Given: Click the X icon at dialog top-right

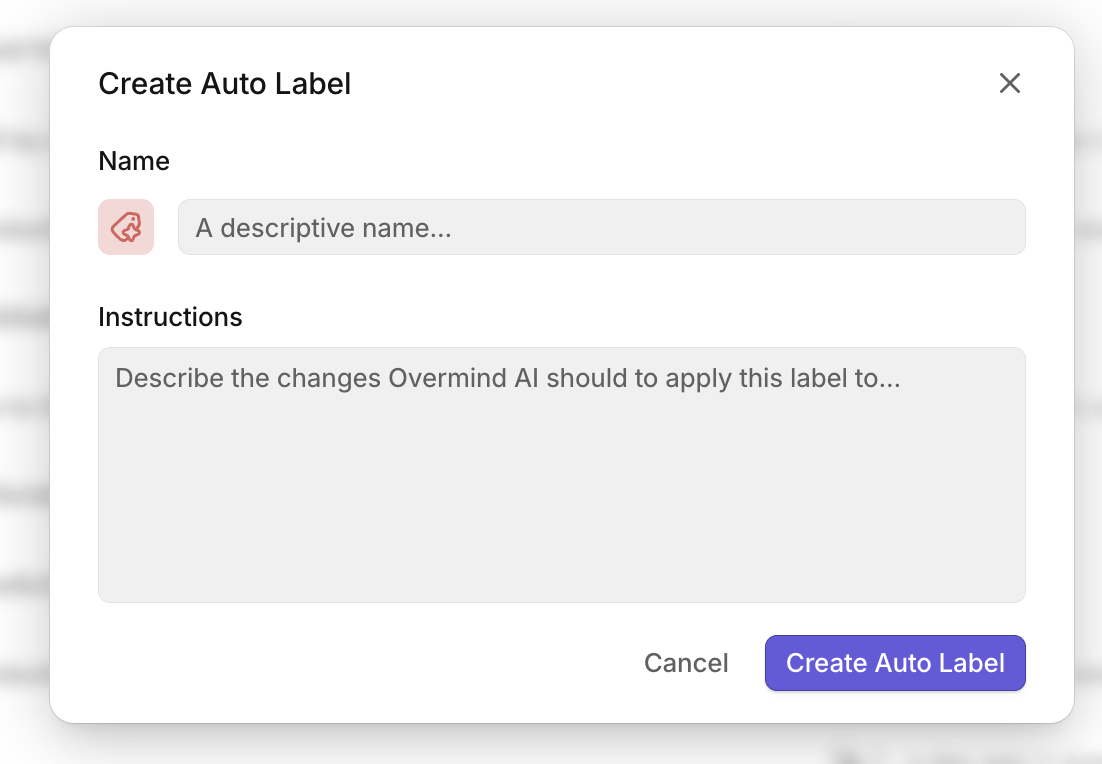Looking at the screenshot, I should [x=1009, y=83].
